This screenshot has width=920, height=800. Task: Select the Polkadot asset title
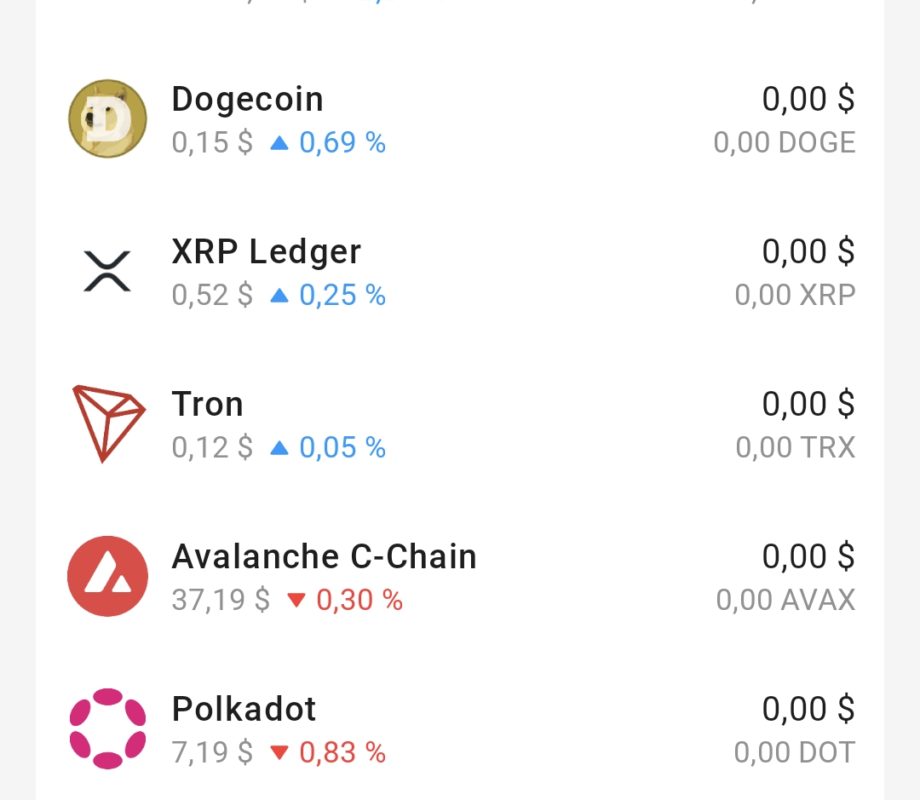pos(244,708)
